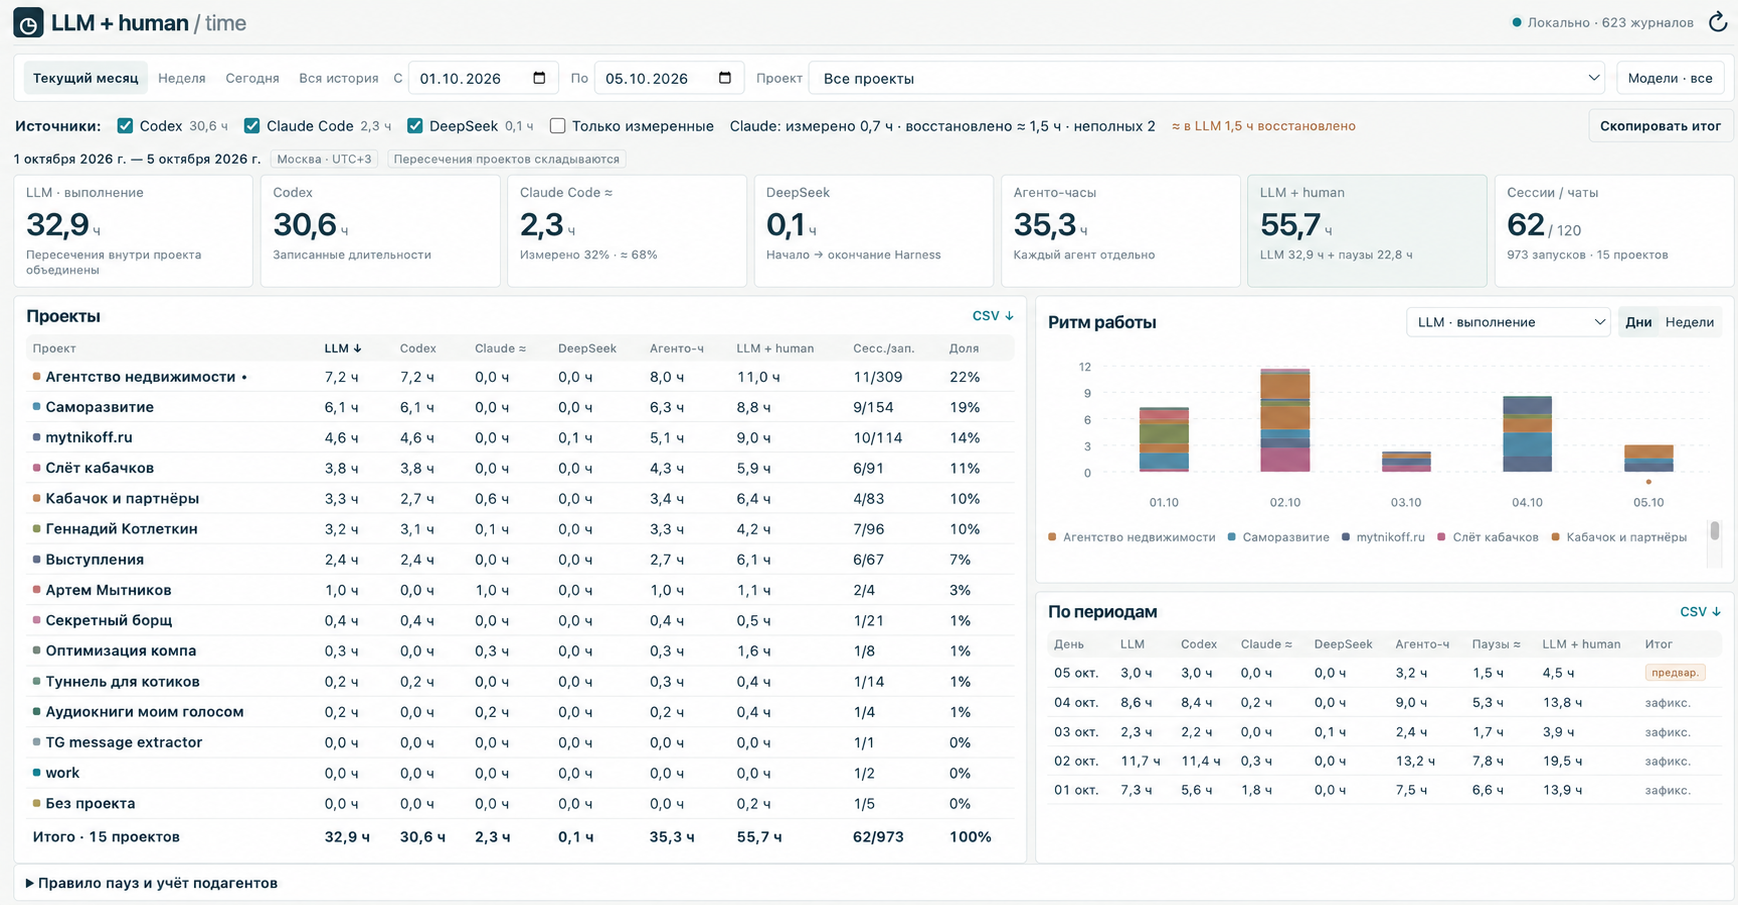Image resolution: width=1738 pixels, height=905 pixels.
Task: Click the Саморазвитие legend color swatch
Action: click(1232, 537)
